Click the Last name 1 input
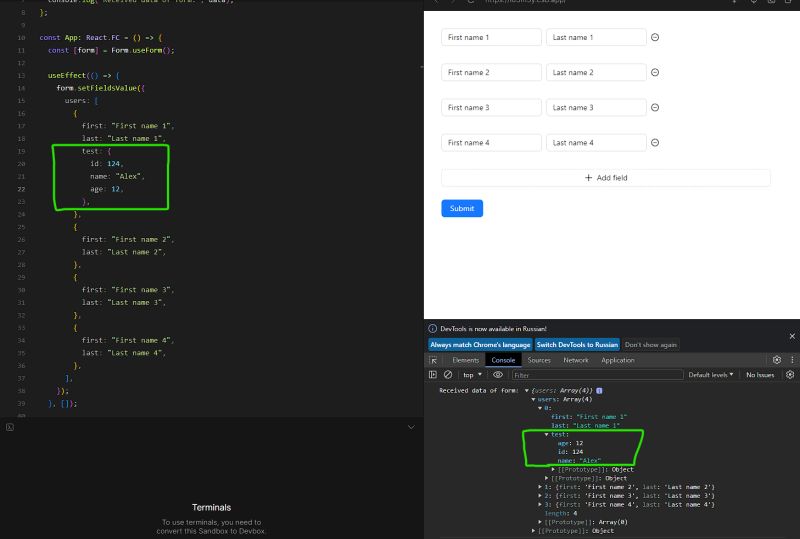 (596, 37)
